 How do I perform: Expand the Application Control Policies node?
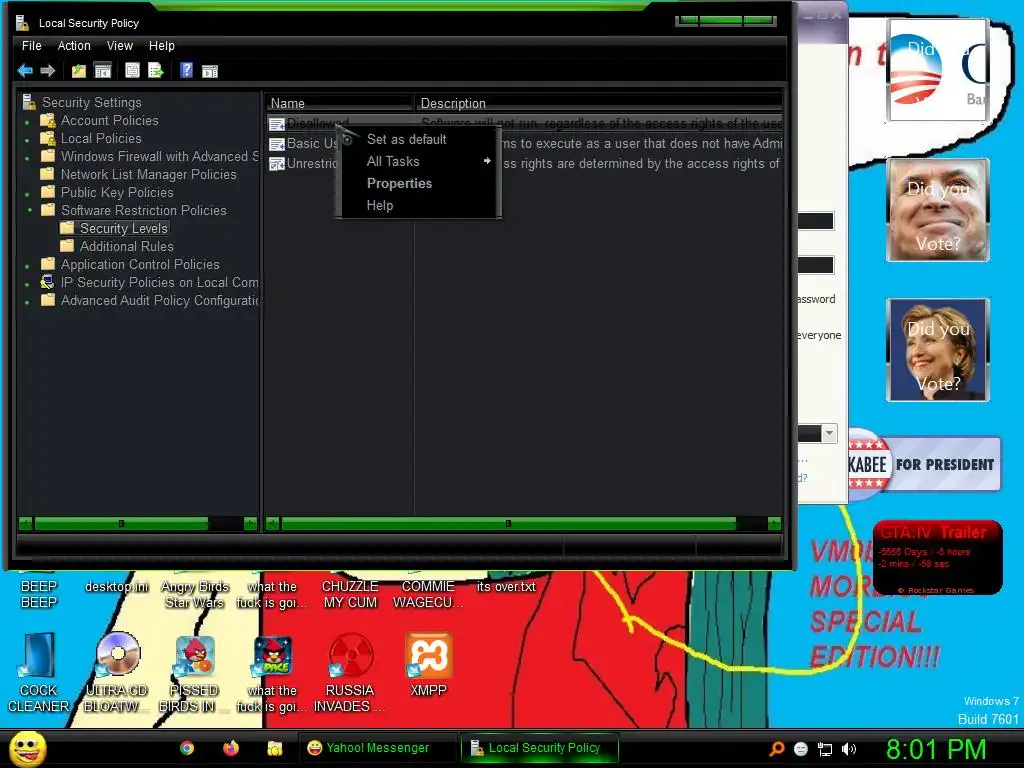[x=27, y=266]
